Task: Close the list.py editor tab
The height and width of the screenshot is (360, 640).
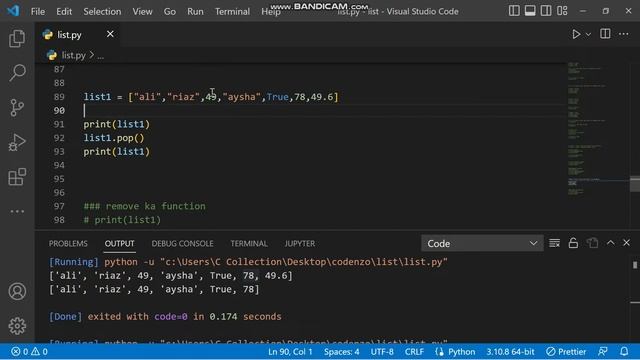Action: click(110, 34)
